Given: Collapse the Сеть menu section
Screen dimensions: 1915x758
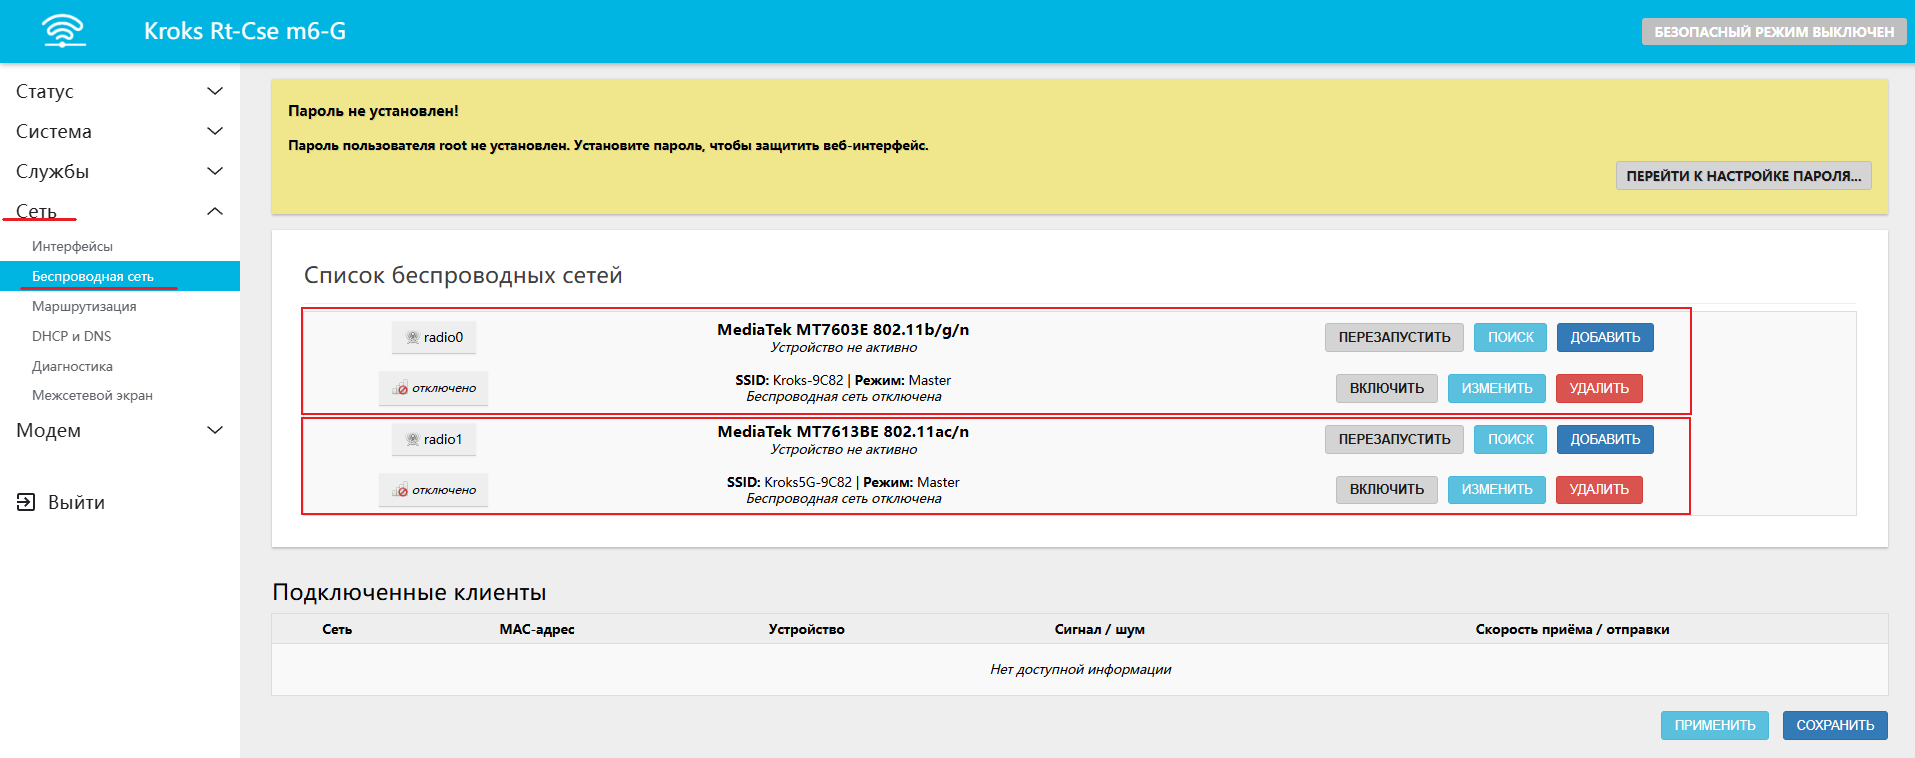Looking at the screenshot, I should click(214, 211).
